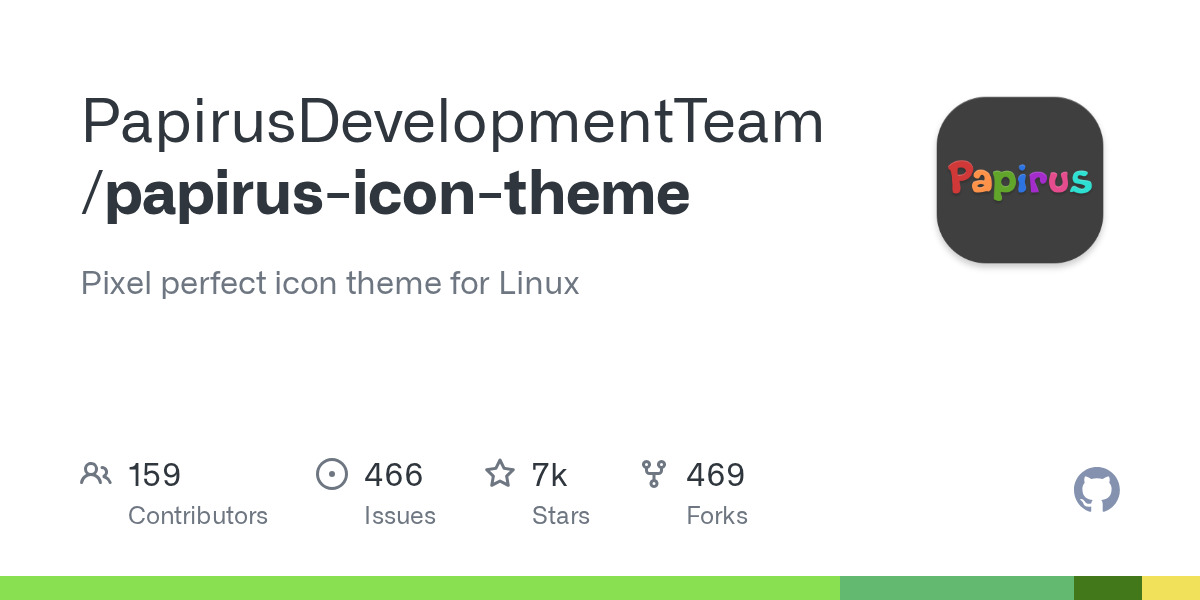Select the 'Pixel perfect icon theme' description
The image size is (1200, 600).
click(x=330, y=284)
